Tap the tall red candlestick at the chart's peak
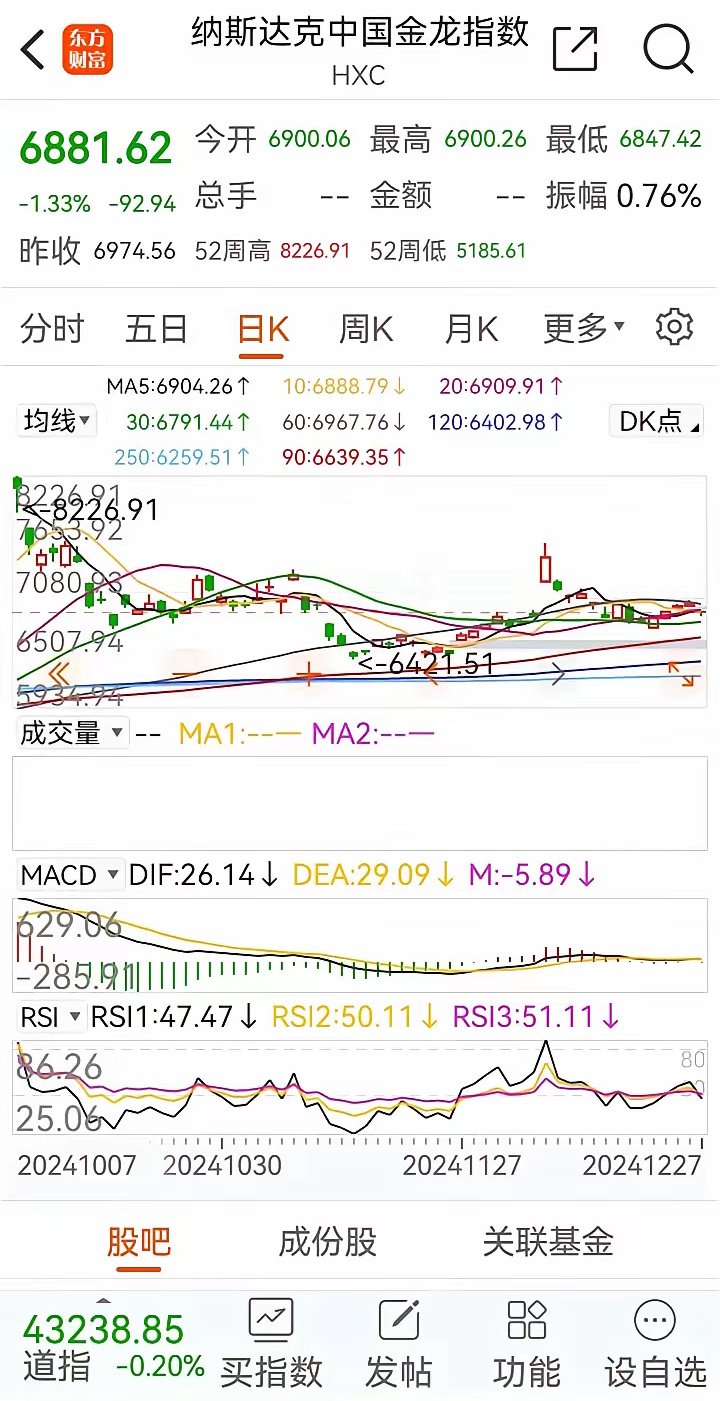This screenshot has width=720, height=1401. point(545,565)
